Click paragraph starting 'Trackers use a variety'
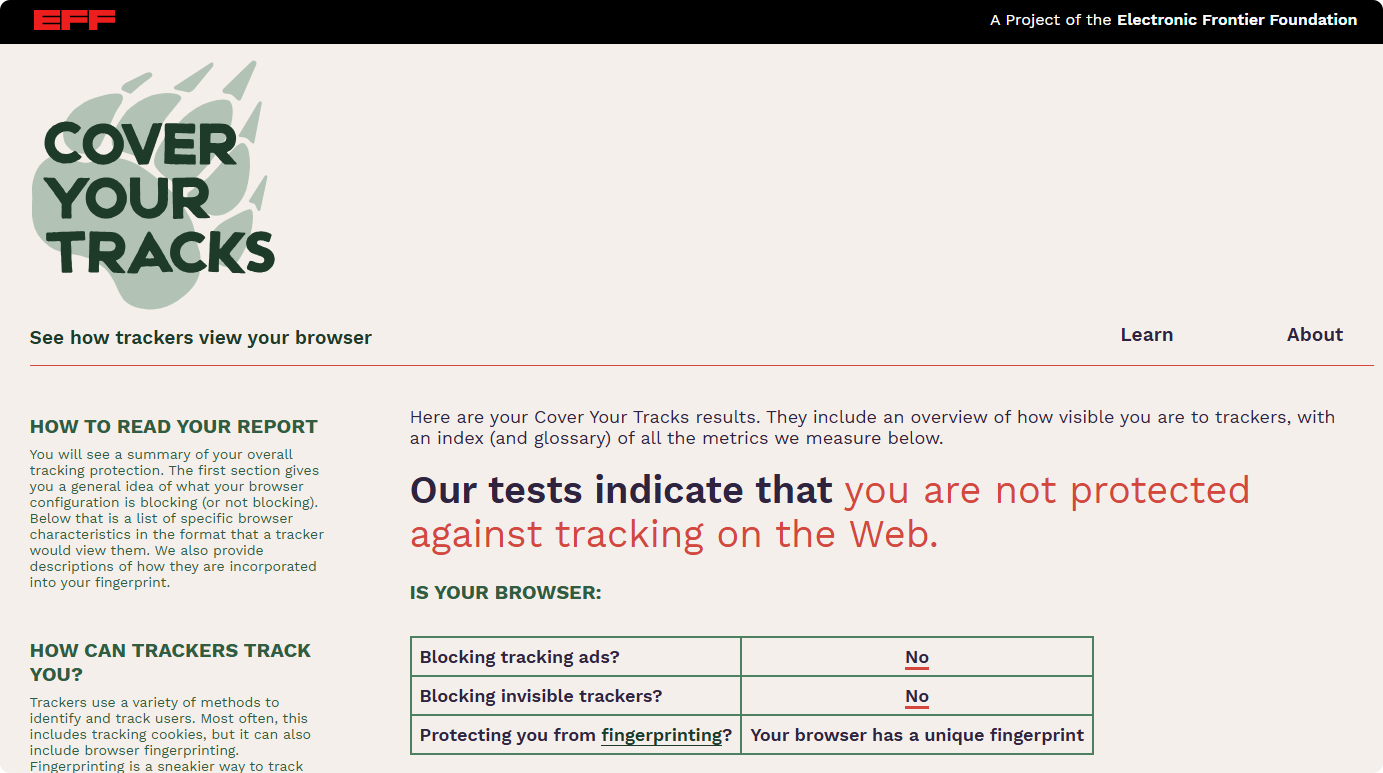 pos(171,734)
